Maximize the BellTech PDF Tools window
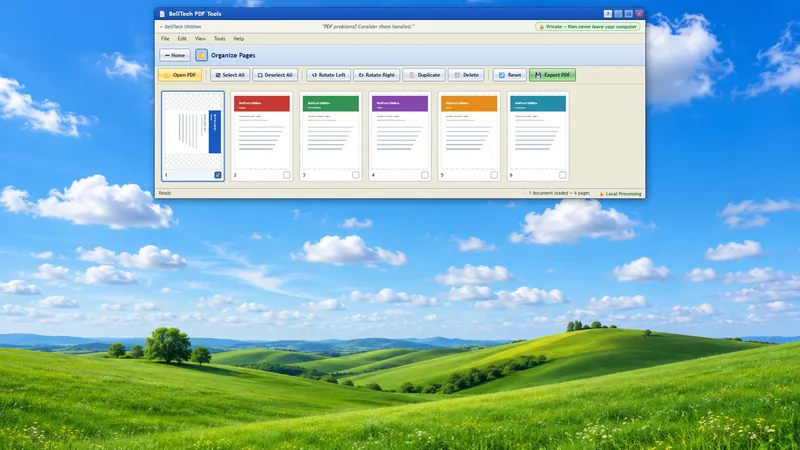Viewport: 800px width, 450px height. (x=629, y=14)
